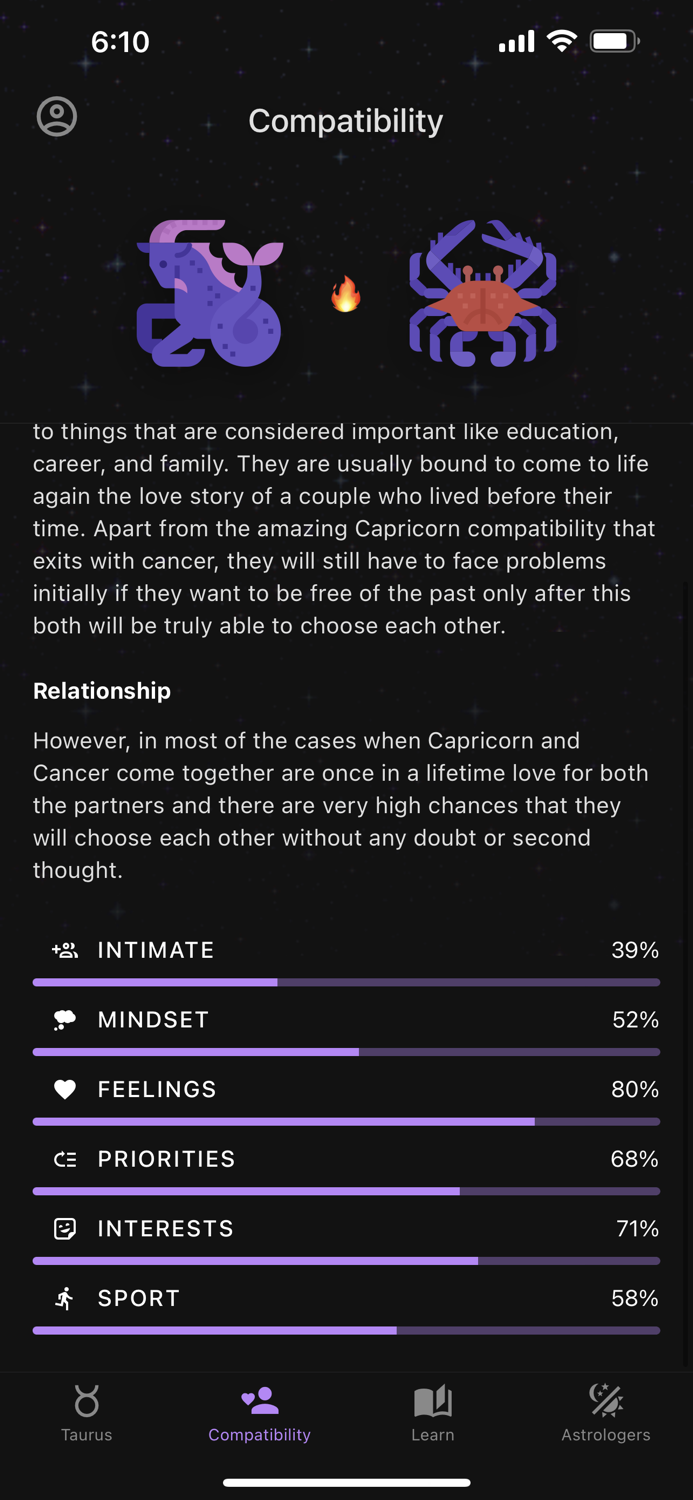Switch to the Learn tab
This screenshot has width=693, height=1500.
coord(432,1412)
